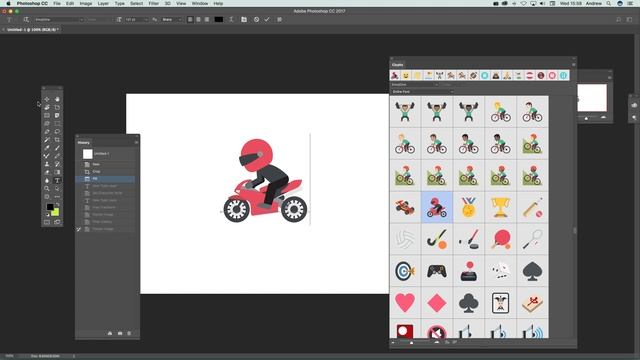Open the Photoshop CC application menu
The width and height of the screenshot is (640, 360).
coord(32,3)
